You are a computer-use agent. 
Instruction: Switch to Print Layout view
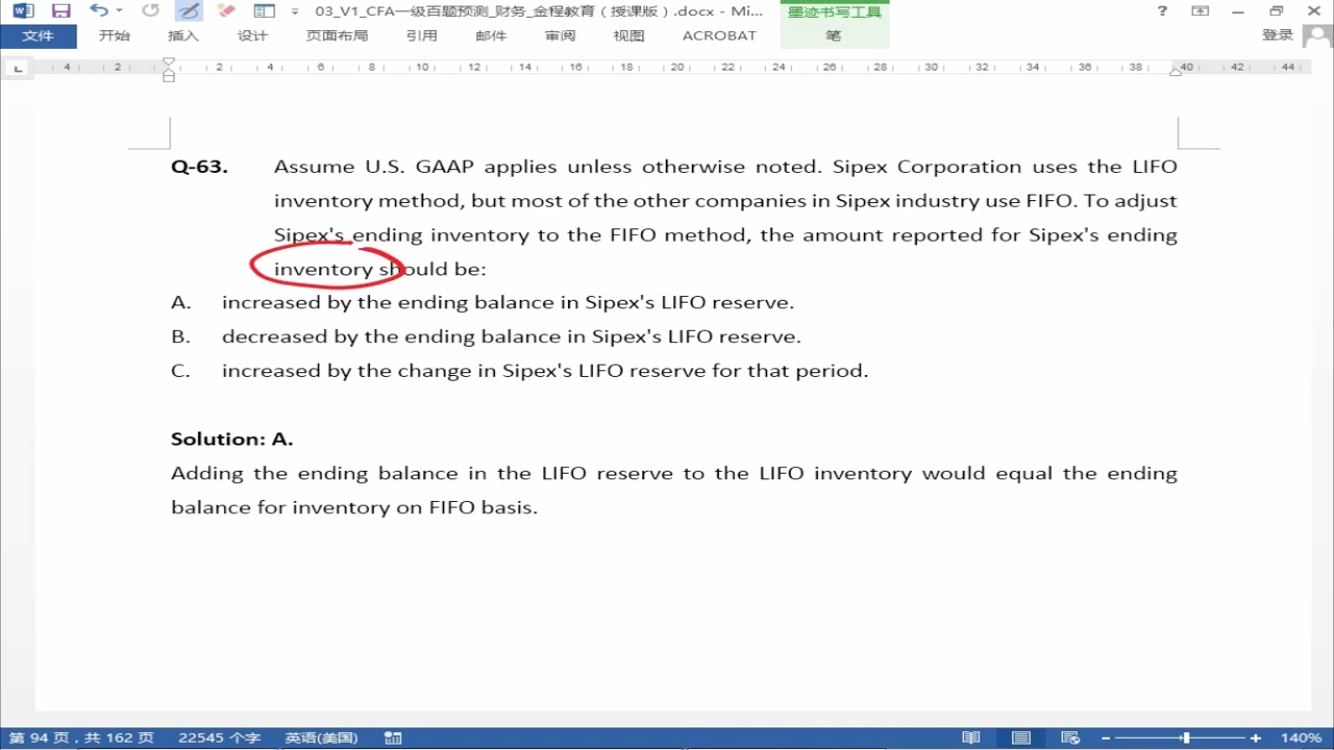pyautogui.click(x=1021, y=738)
